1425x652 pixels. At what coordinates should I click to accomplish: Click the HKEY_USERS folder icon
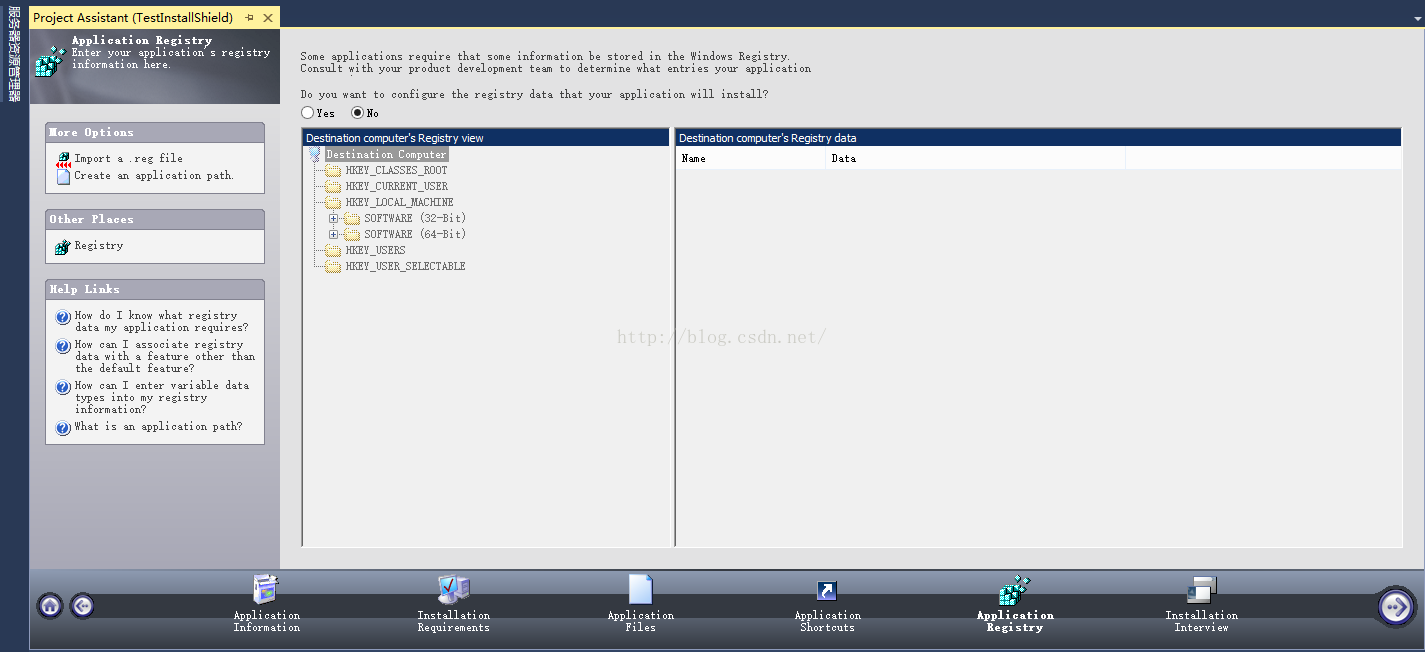[x=333, y=250]
